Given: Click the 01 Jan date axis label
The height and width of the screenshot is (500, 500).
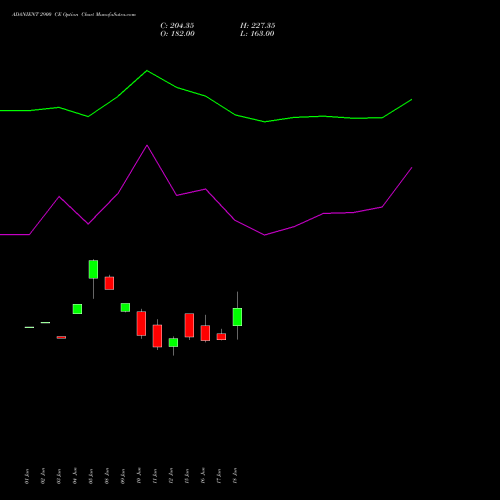Looking at the screenshot, I should (x=27, y=476).
